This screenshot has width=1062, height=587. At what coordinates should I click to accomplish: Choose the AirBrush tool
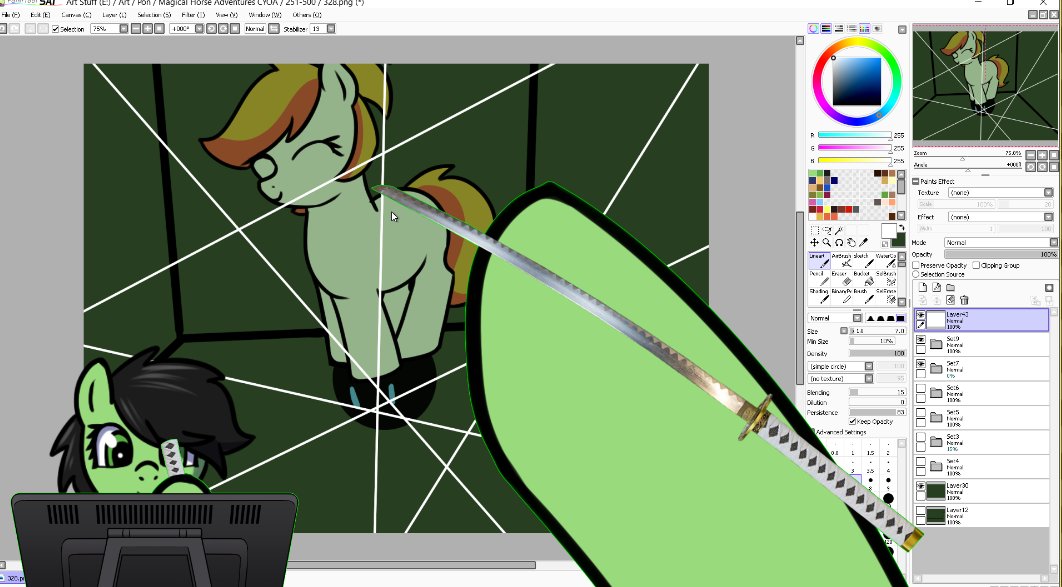coord(841,260)
